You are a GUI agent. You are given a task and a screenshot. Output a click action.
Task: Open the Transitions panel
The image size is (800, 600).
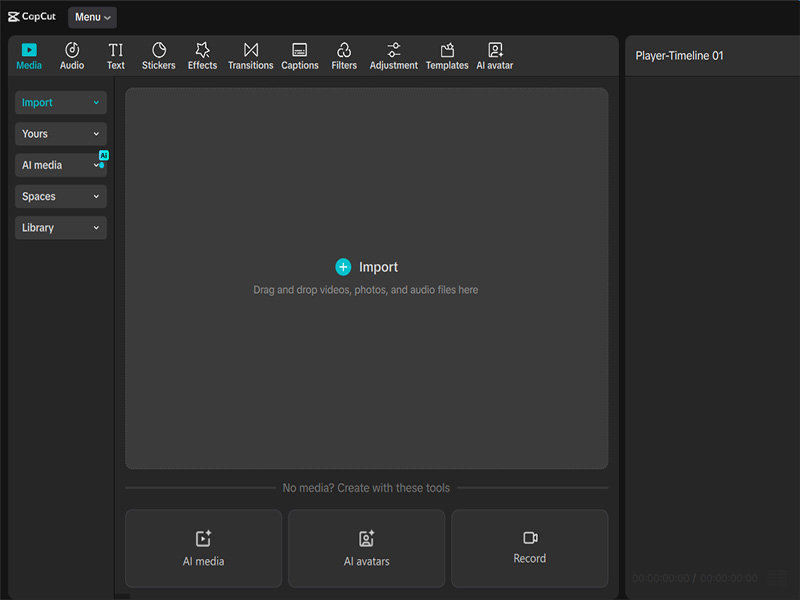click(251, 56)
